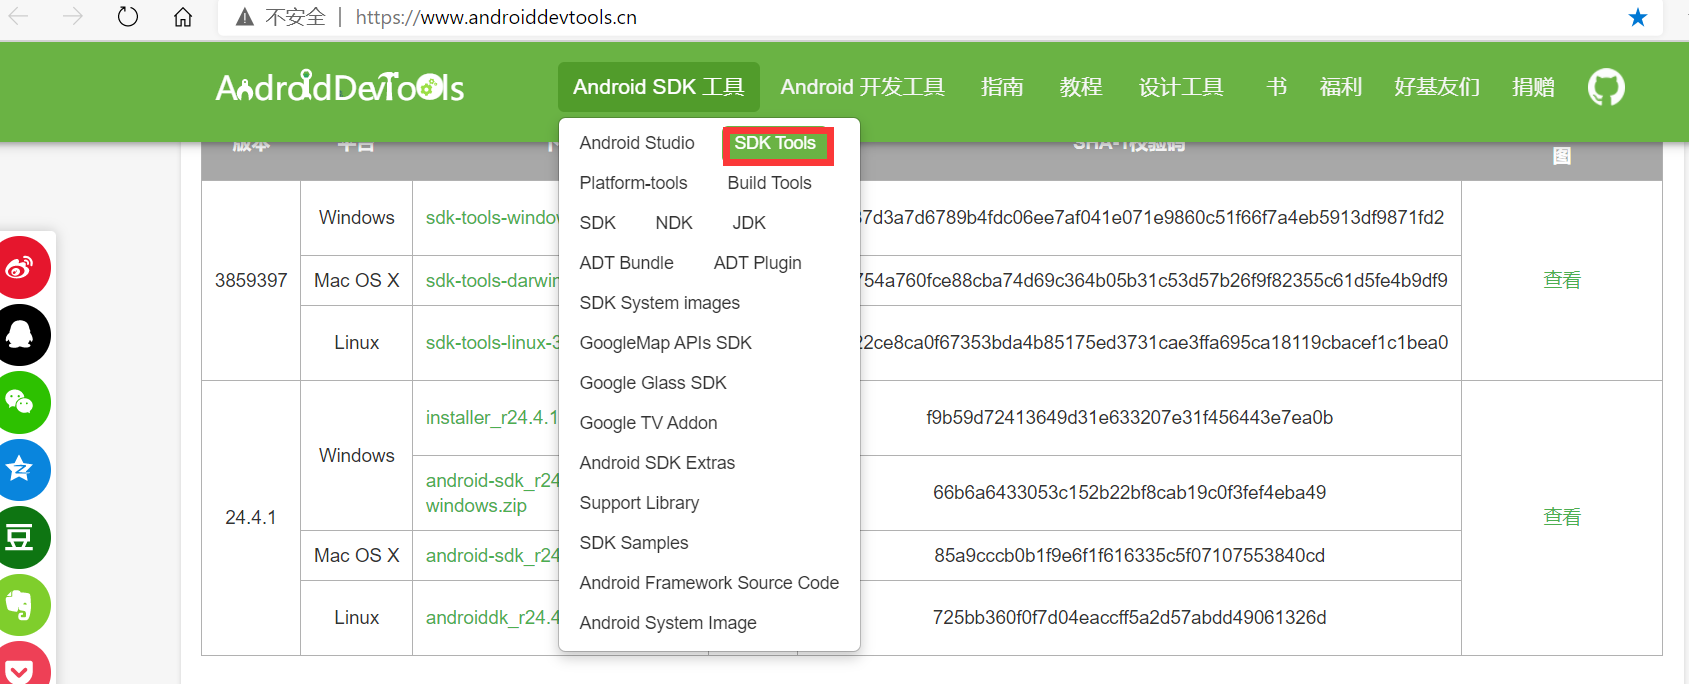The height and width of the screenshot is (684, 1689).
Task: Select Android SDK Extras entry
Action: point(657,463)
